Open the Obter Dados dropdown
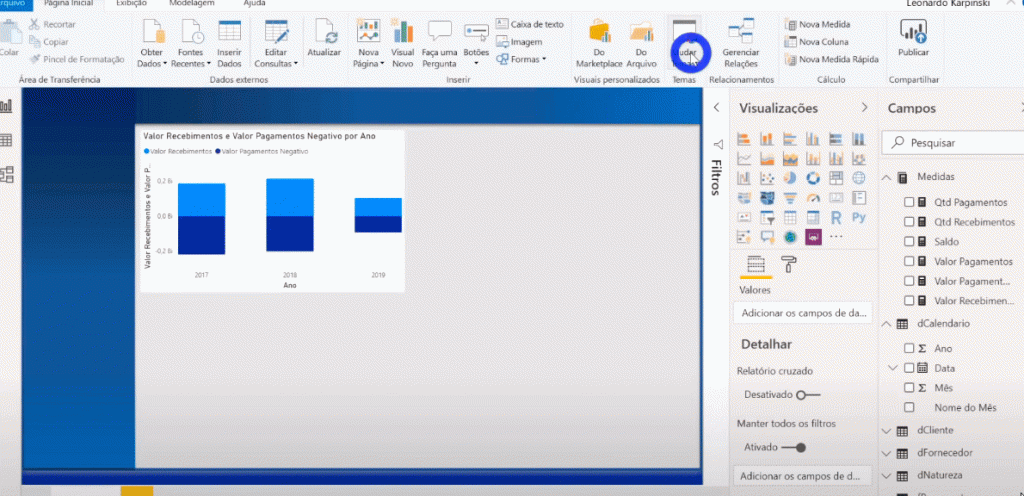 coord(152,44)
